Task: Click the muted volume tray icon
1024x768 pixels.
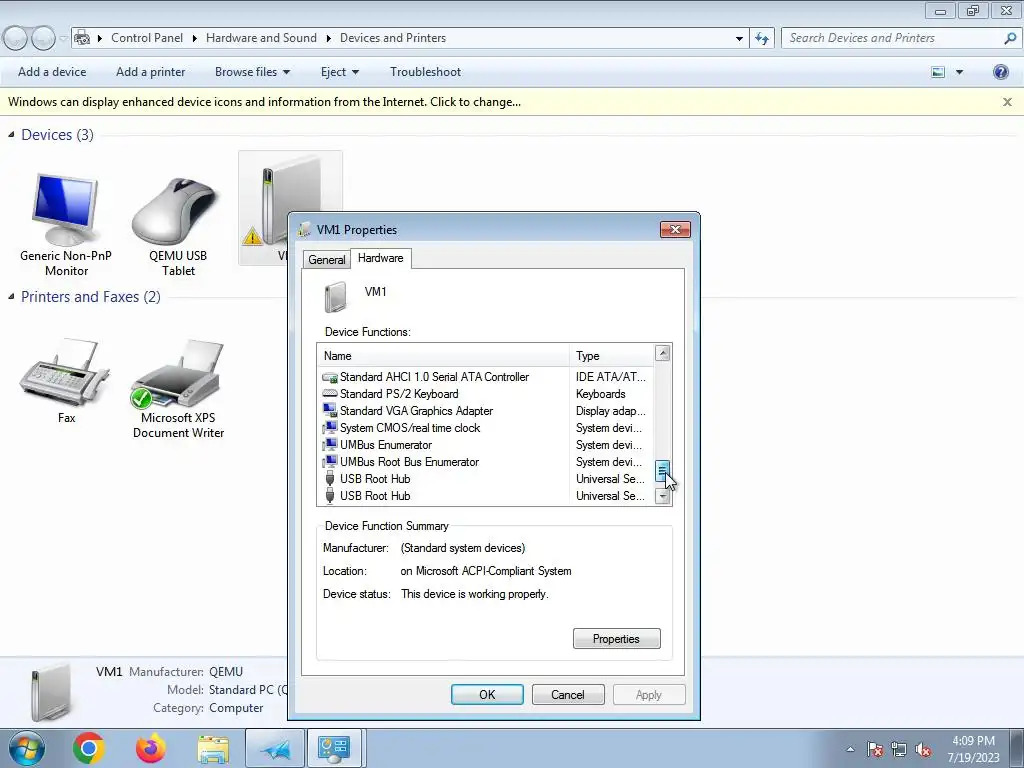Action: pos(923,749)
